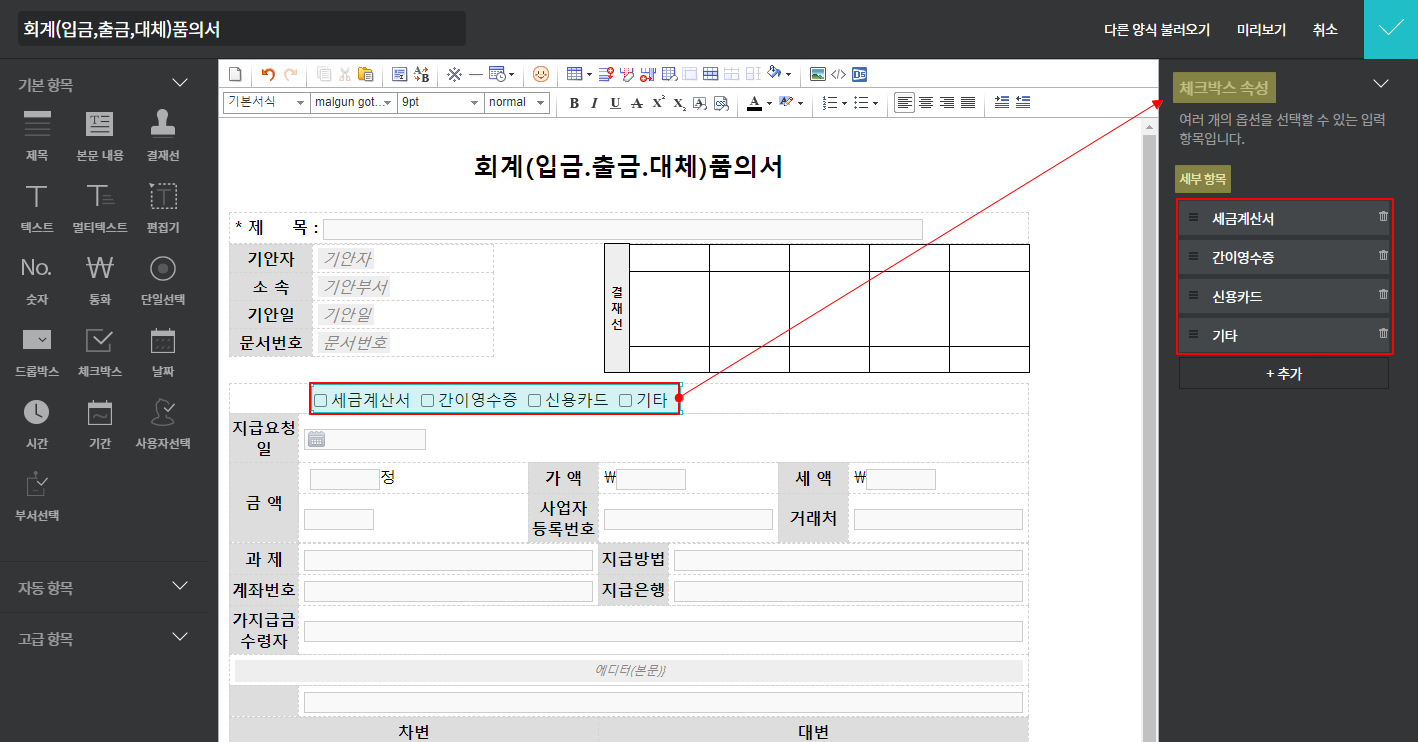
Task: Insert an emoticon using the smiley icon
Action: [540, 74]
